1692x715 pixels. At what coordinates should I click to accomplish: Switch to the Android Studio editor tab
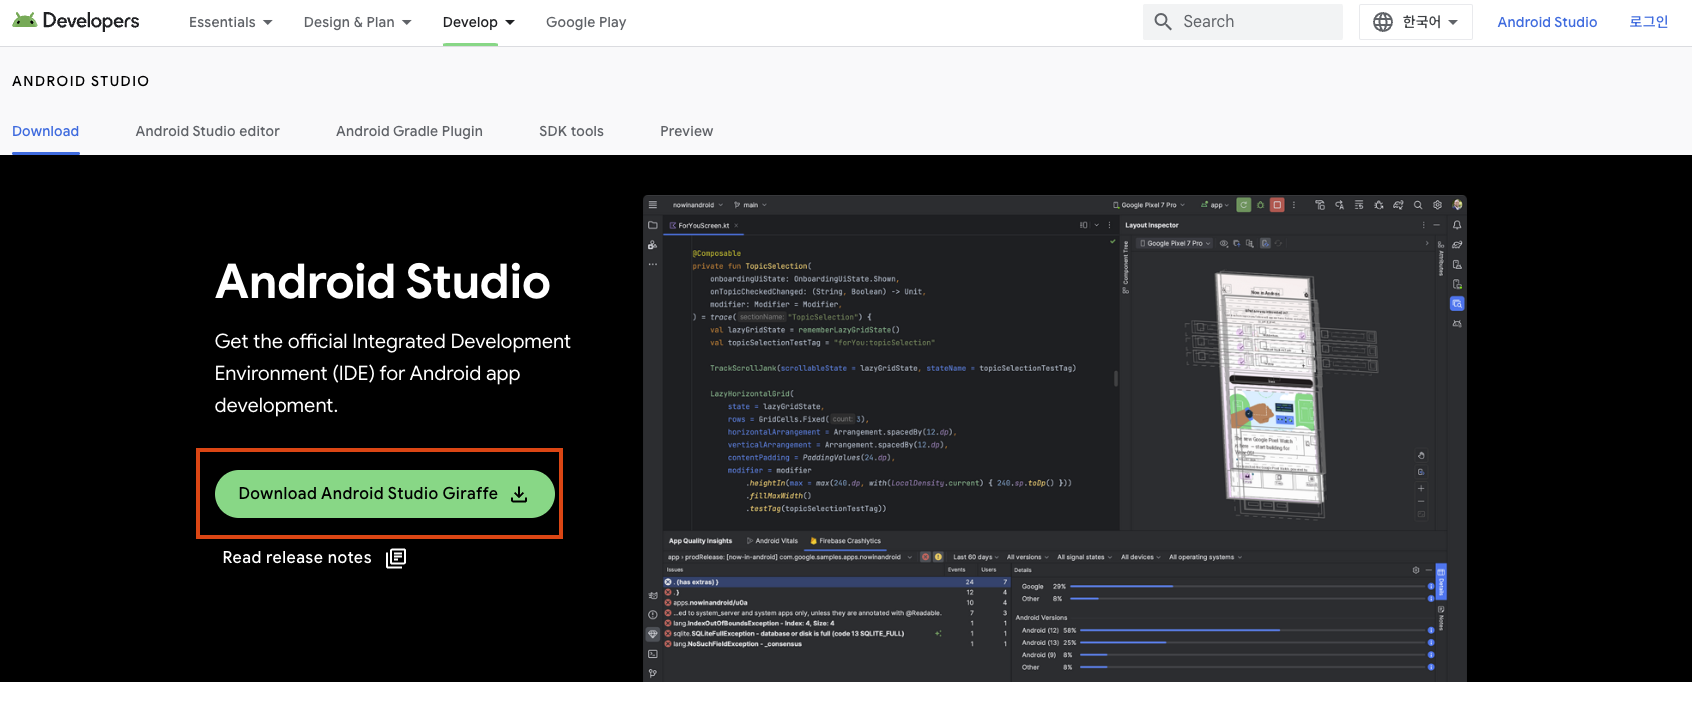click(x=207, y=131)
